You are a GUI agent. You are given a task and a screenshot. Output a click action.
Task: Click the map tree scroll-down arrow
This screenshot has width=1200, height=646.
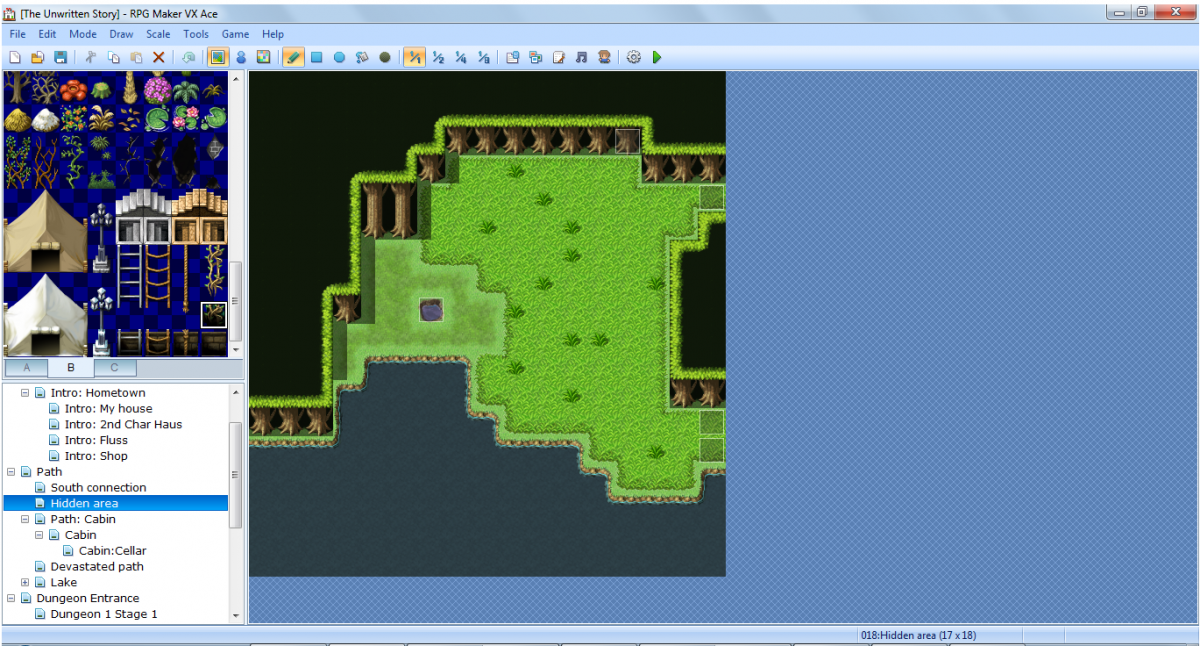point(236,616)
